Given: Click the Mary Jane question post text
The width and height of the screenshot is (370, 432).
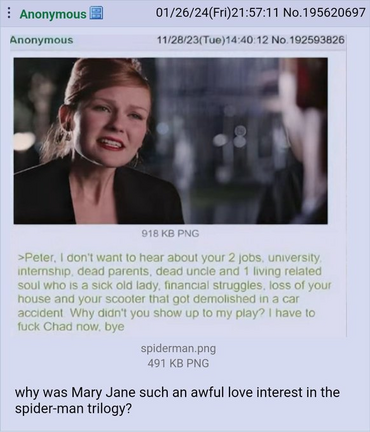Looking at the screenshot, I should 177,400.
